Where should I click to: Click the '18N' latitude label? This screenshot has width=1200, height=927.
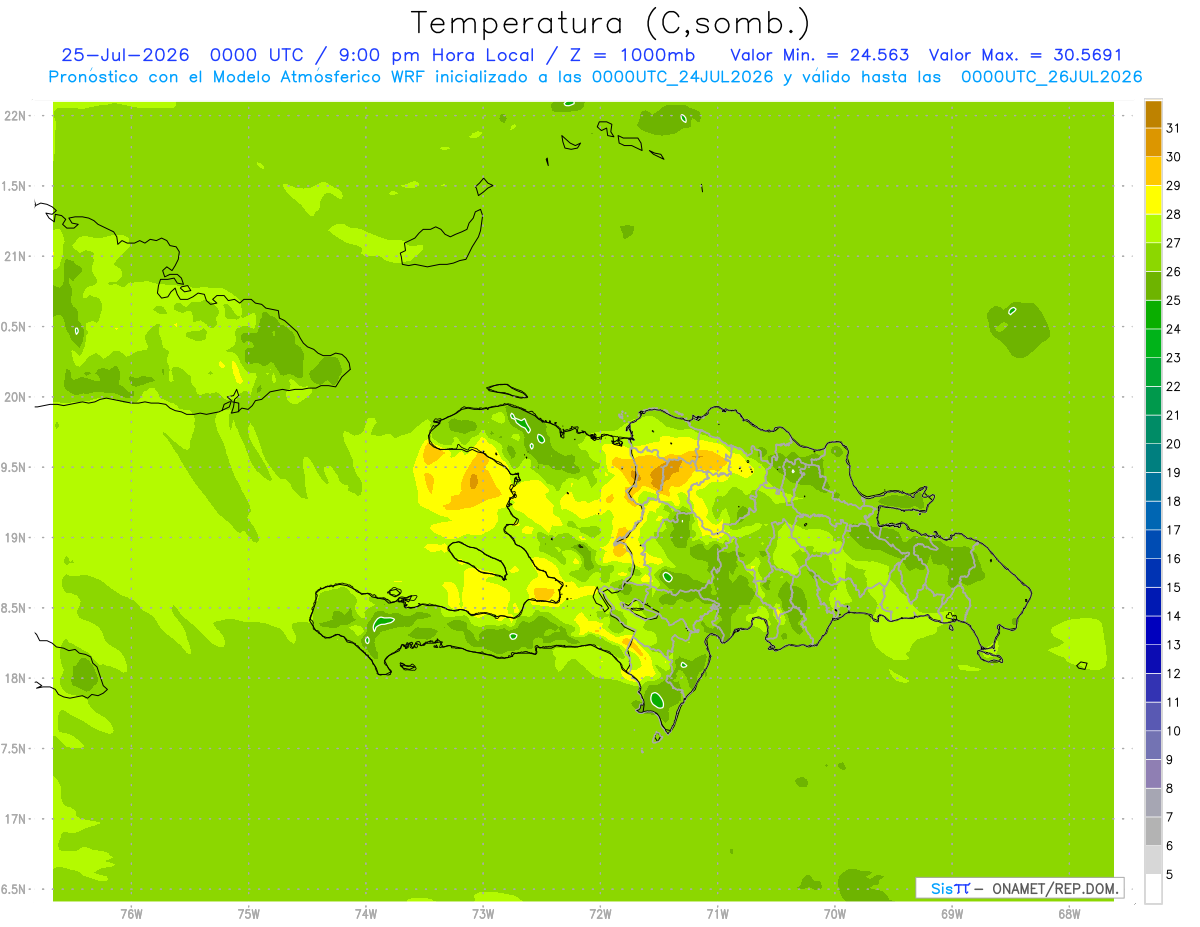(x=16, y=679)
